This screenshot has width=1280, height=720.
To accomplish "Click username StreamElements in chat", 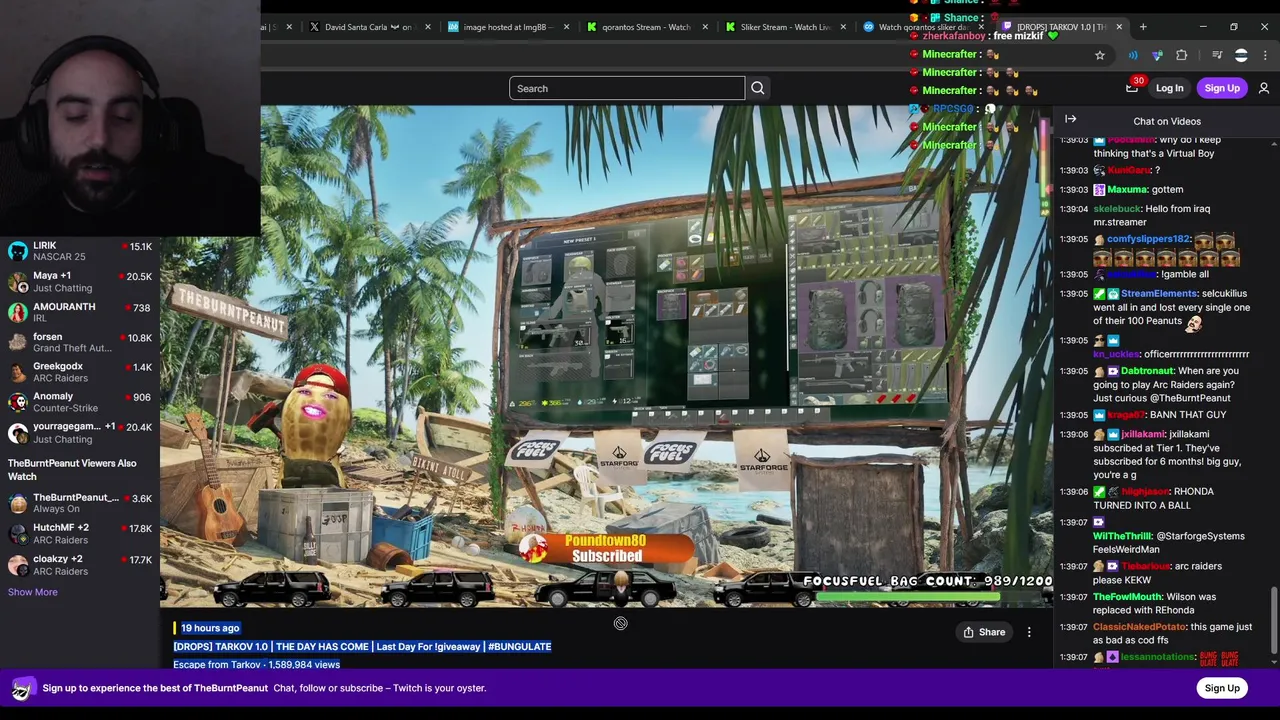I will 1158,293.
